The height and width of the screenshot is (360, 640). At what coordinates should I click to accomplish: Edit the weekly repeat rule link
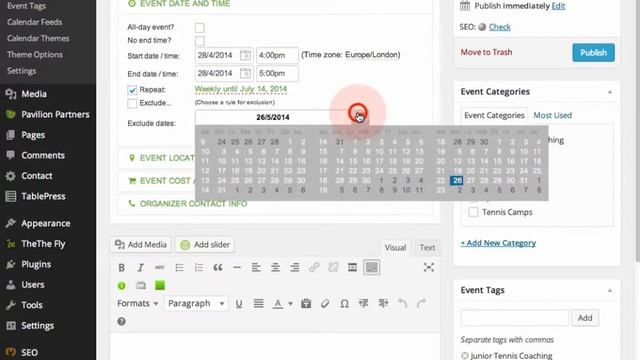(x=241, y=89)
